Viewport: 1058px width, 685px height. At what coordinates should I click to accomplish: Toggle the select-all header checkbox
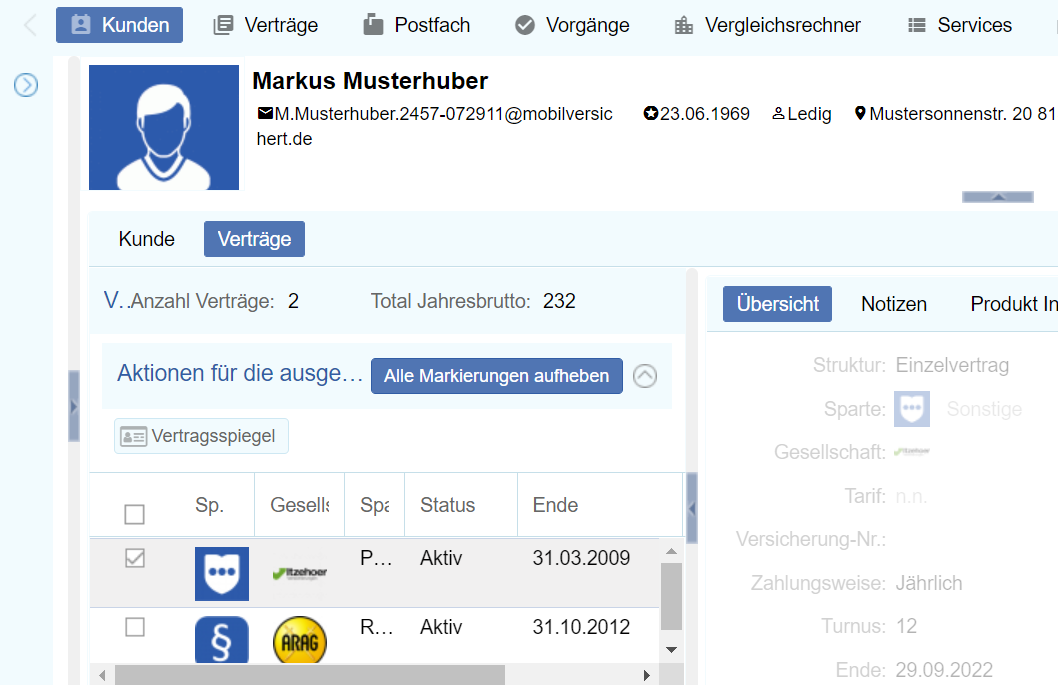coord(134,514)
